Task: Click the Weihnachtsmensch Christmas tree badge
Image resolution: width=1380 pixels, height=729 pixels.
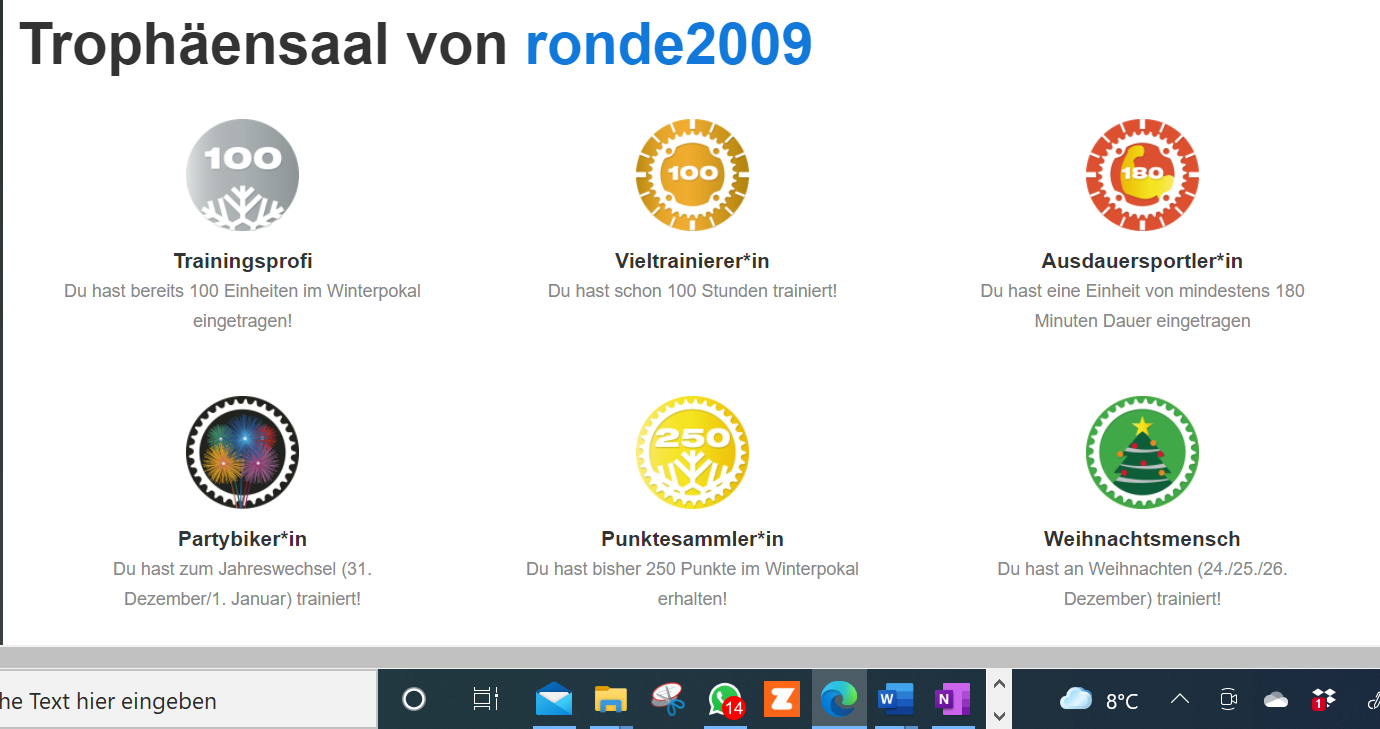Action: click(x=1142, y=452)
